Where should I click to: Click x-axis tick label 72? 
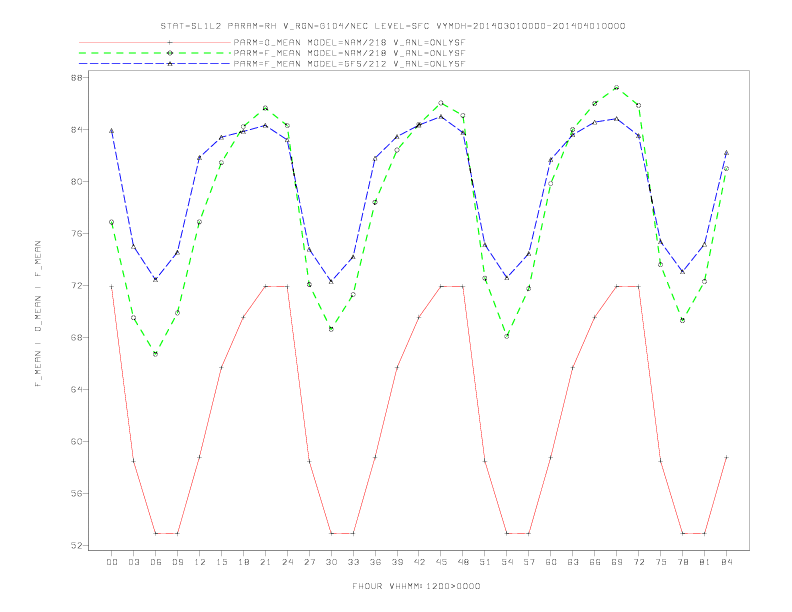[x=639, y=562]
